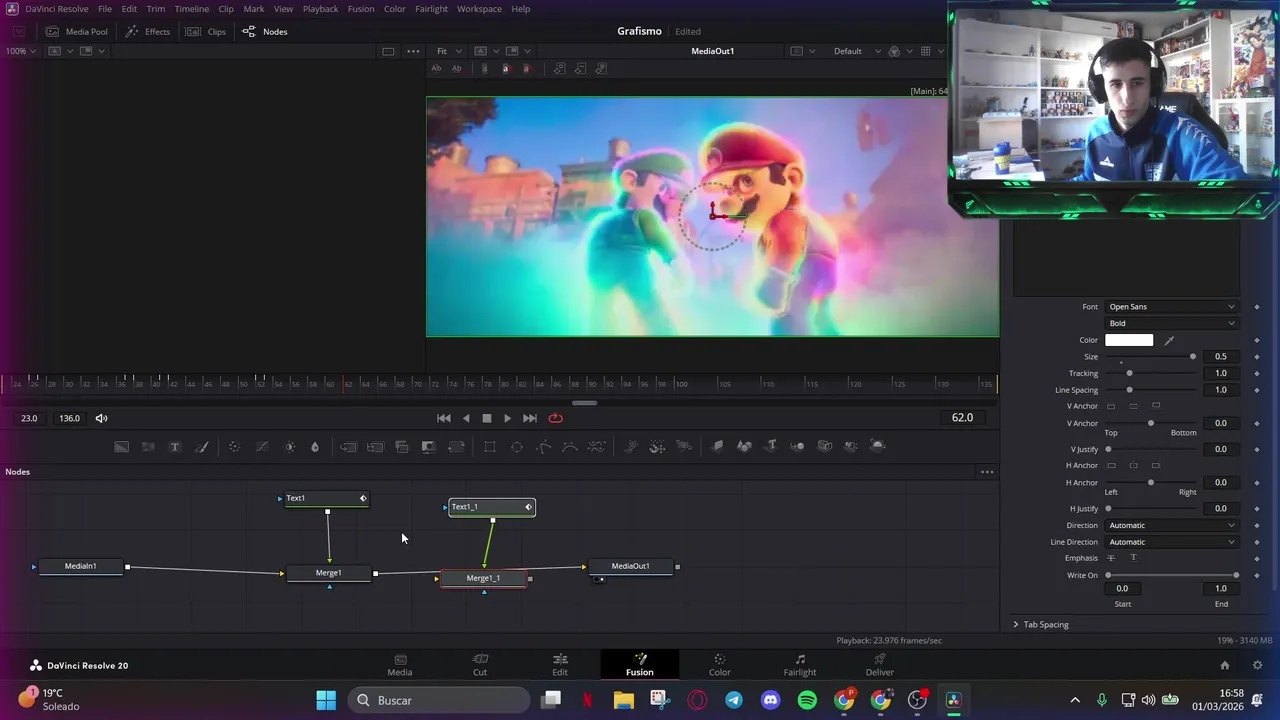Expand the Tab Spacing section
The width and height of the screenshot is (1280, 720).
click(1041, 624)
